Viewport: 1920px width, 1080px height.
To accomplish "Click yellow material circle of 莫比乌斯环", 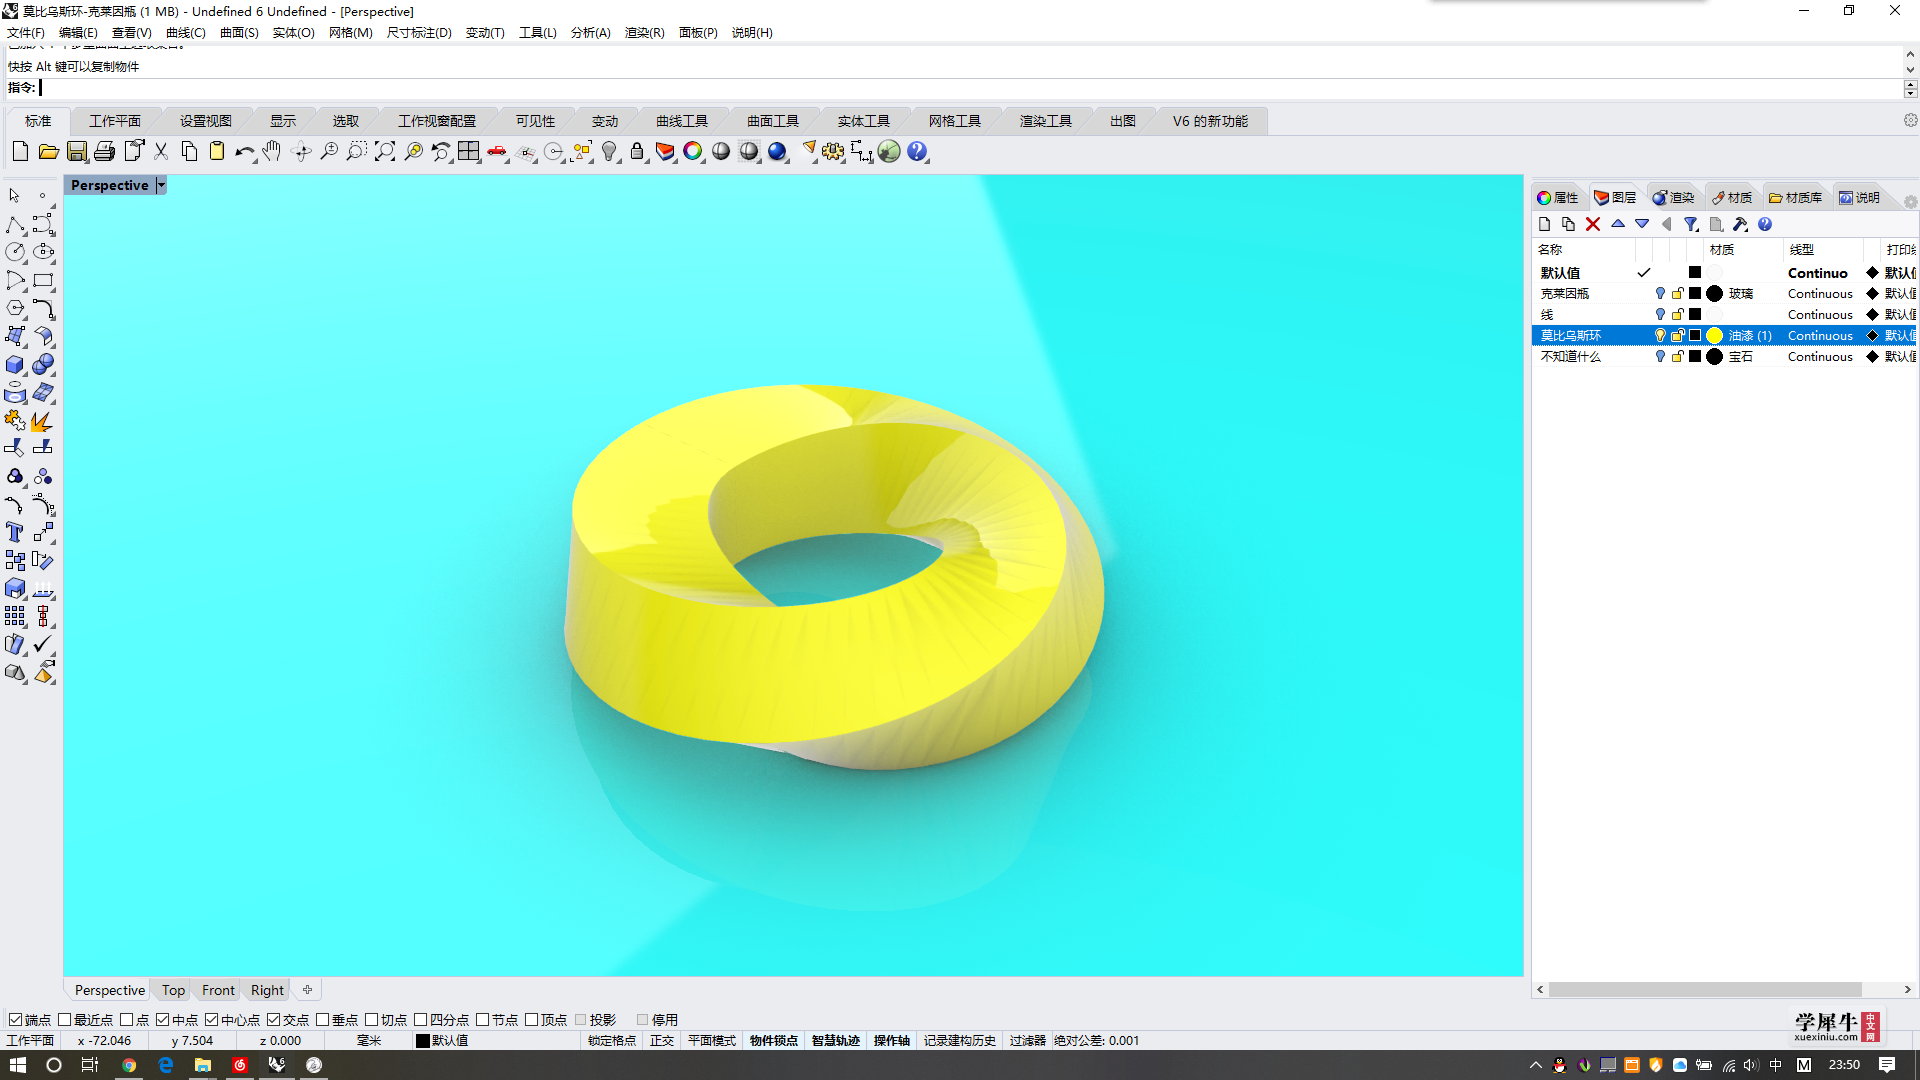I will [x=1715, y=336].
